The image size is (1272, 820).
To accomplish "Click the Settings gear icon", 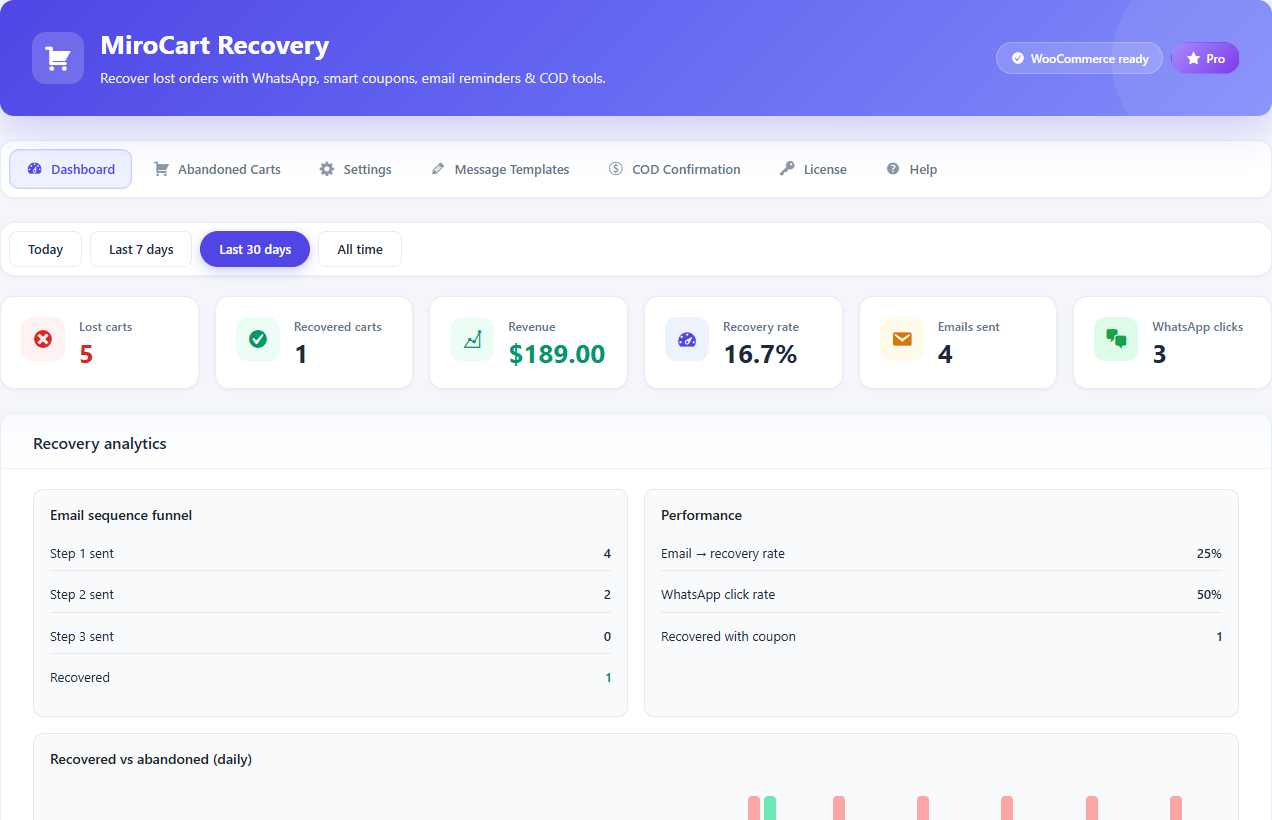I will pyautogui.click(x=327, y=169).
